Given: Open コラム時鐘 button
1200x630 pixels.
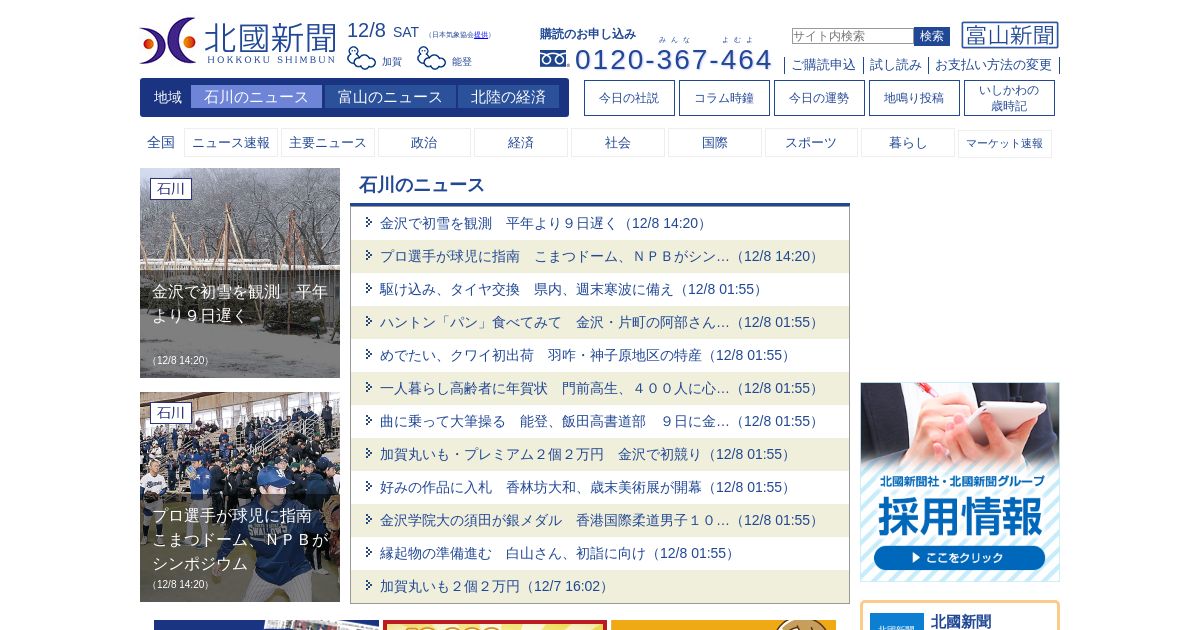Looking at the screenshot, I should (x=724, y=98).
